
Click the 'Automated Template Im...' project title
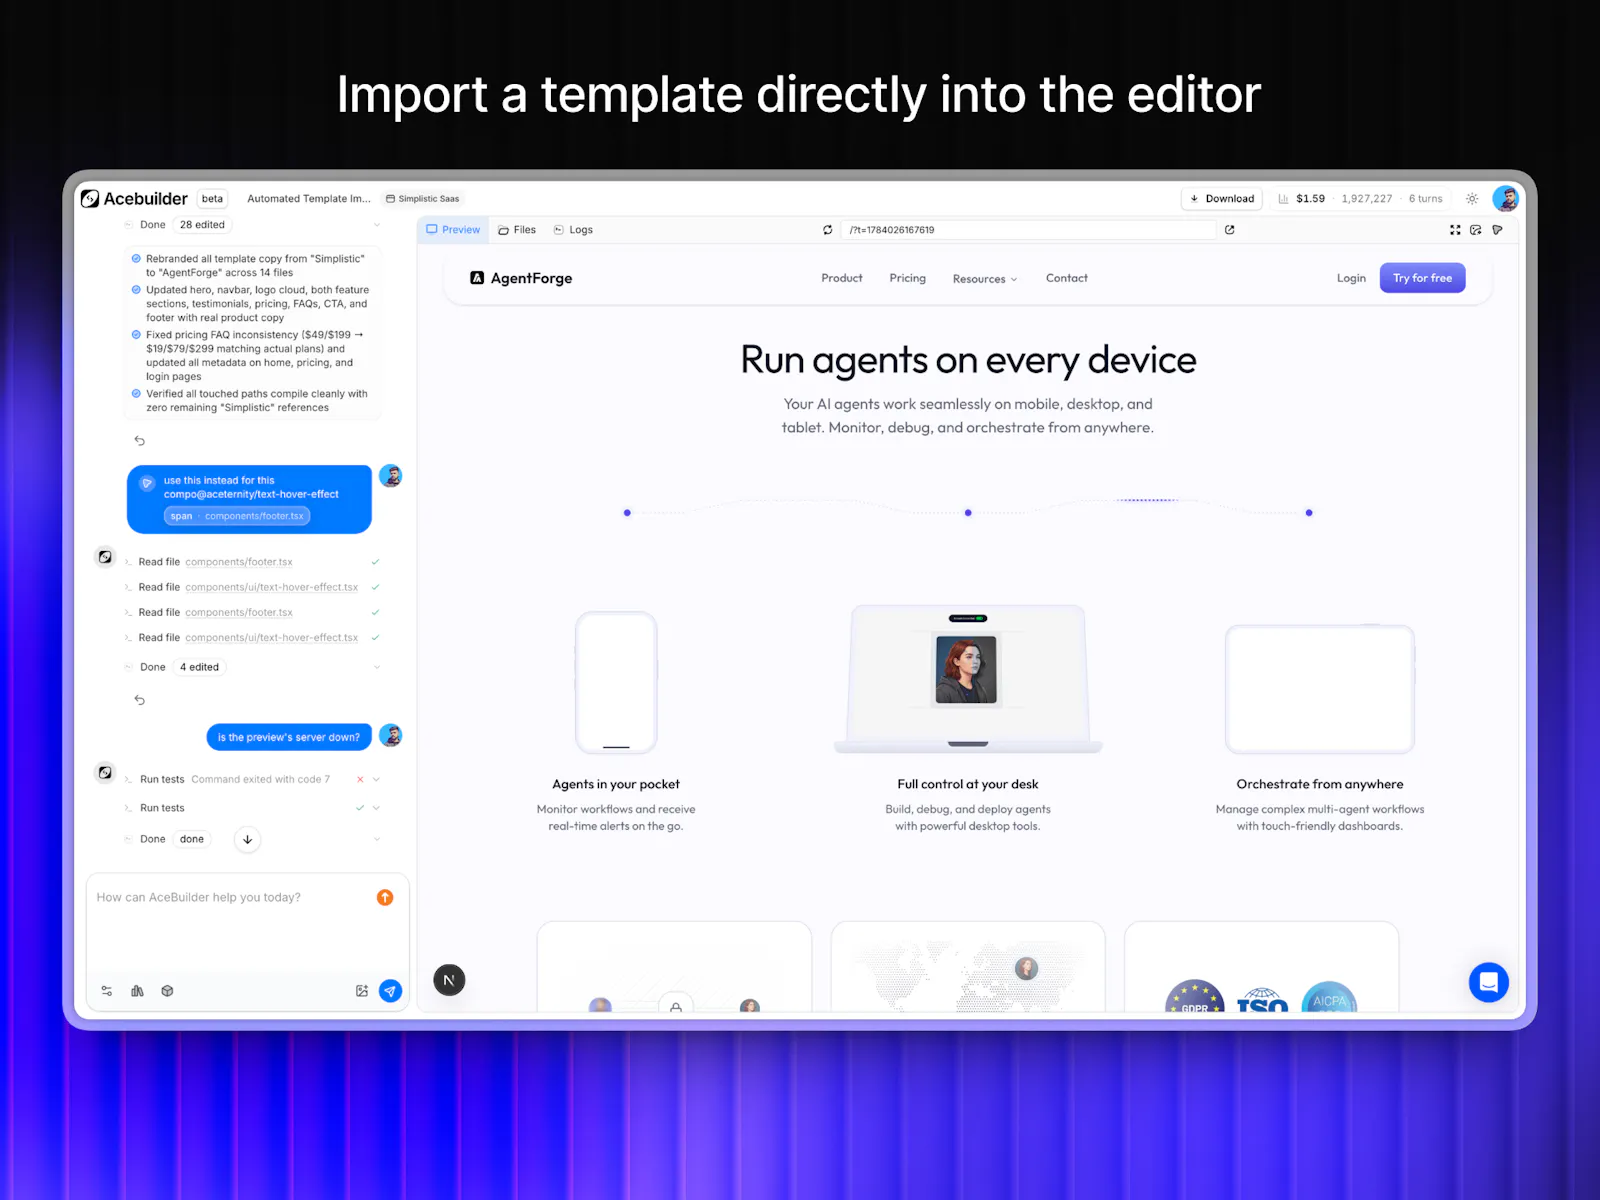coord(309,199)
